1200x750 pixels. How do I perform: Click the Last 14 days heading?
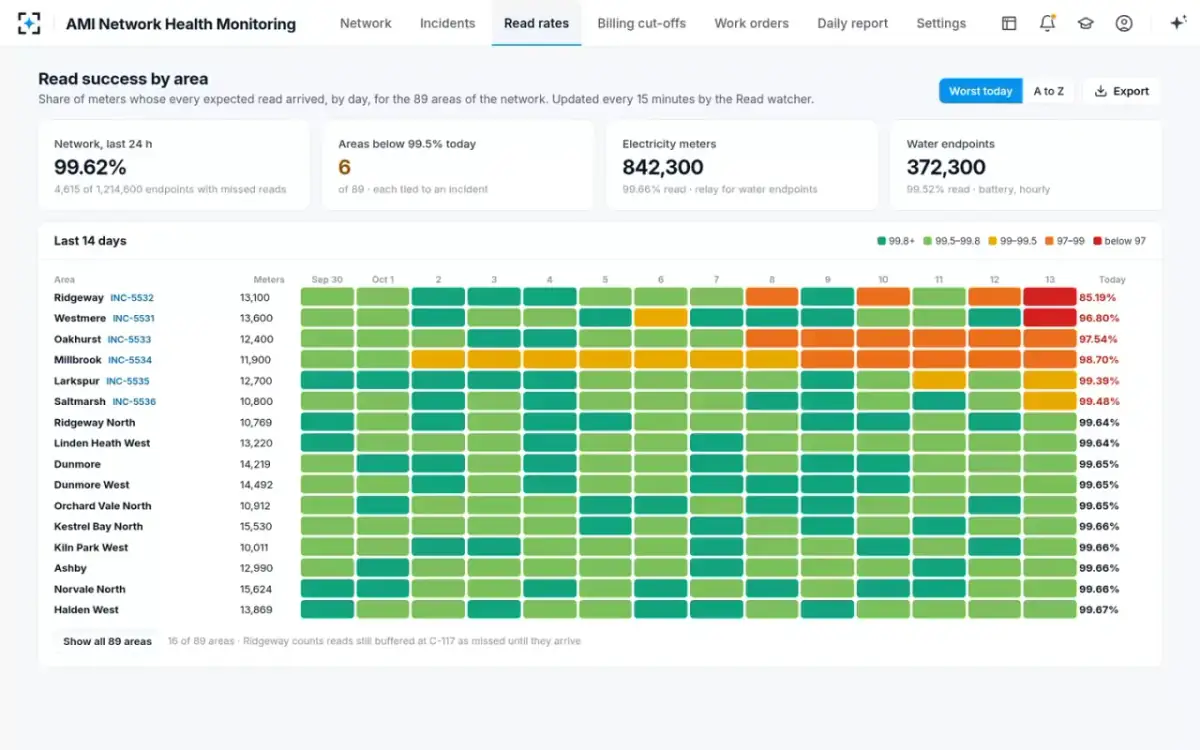pos(90,241)
